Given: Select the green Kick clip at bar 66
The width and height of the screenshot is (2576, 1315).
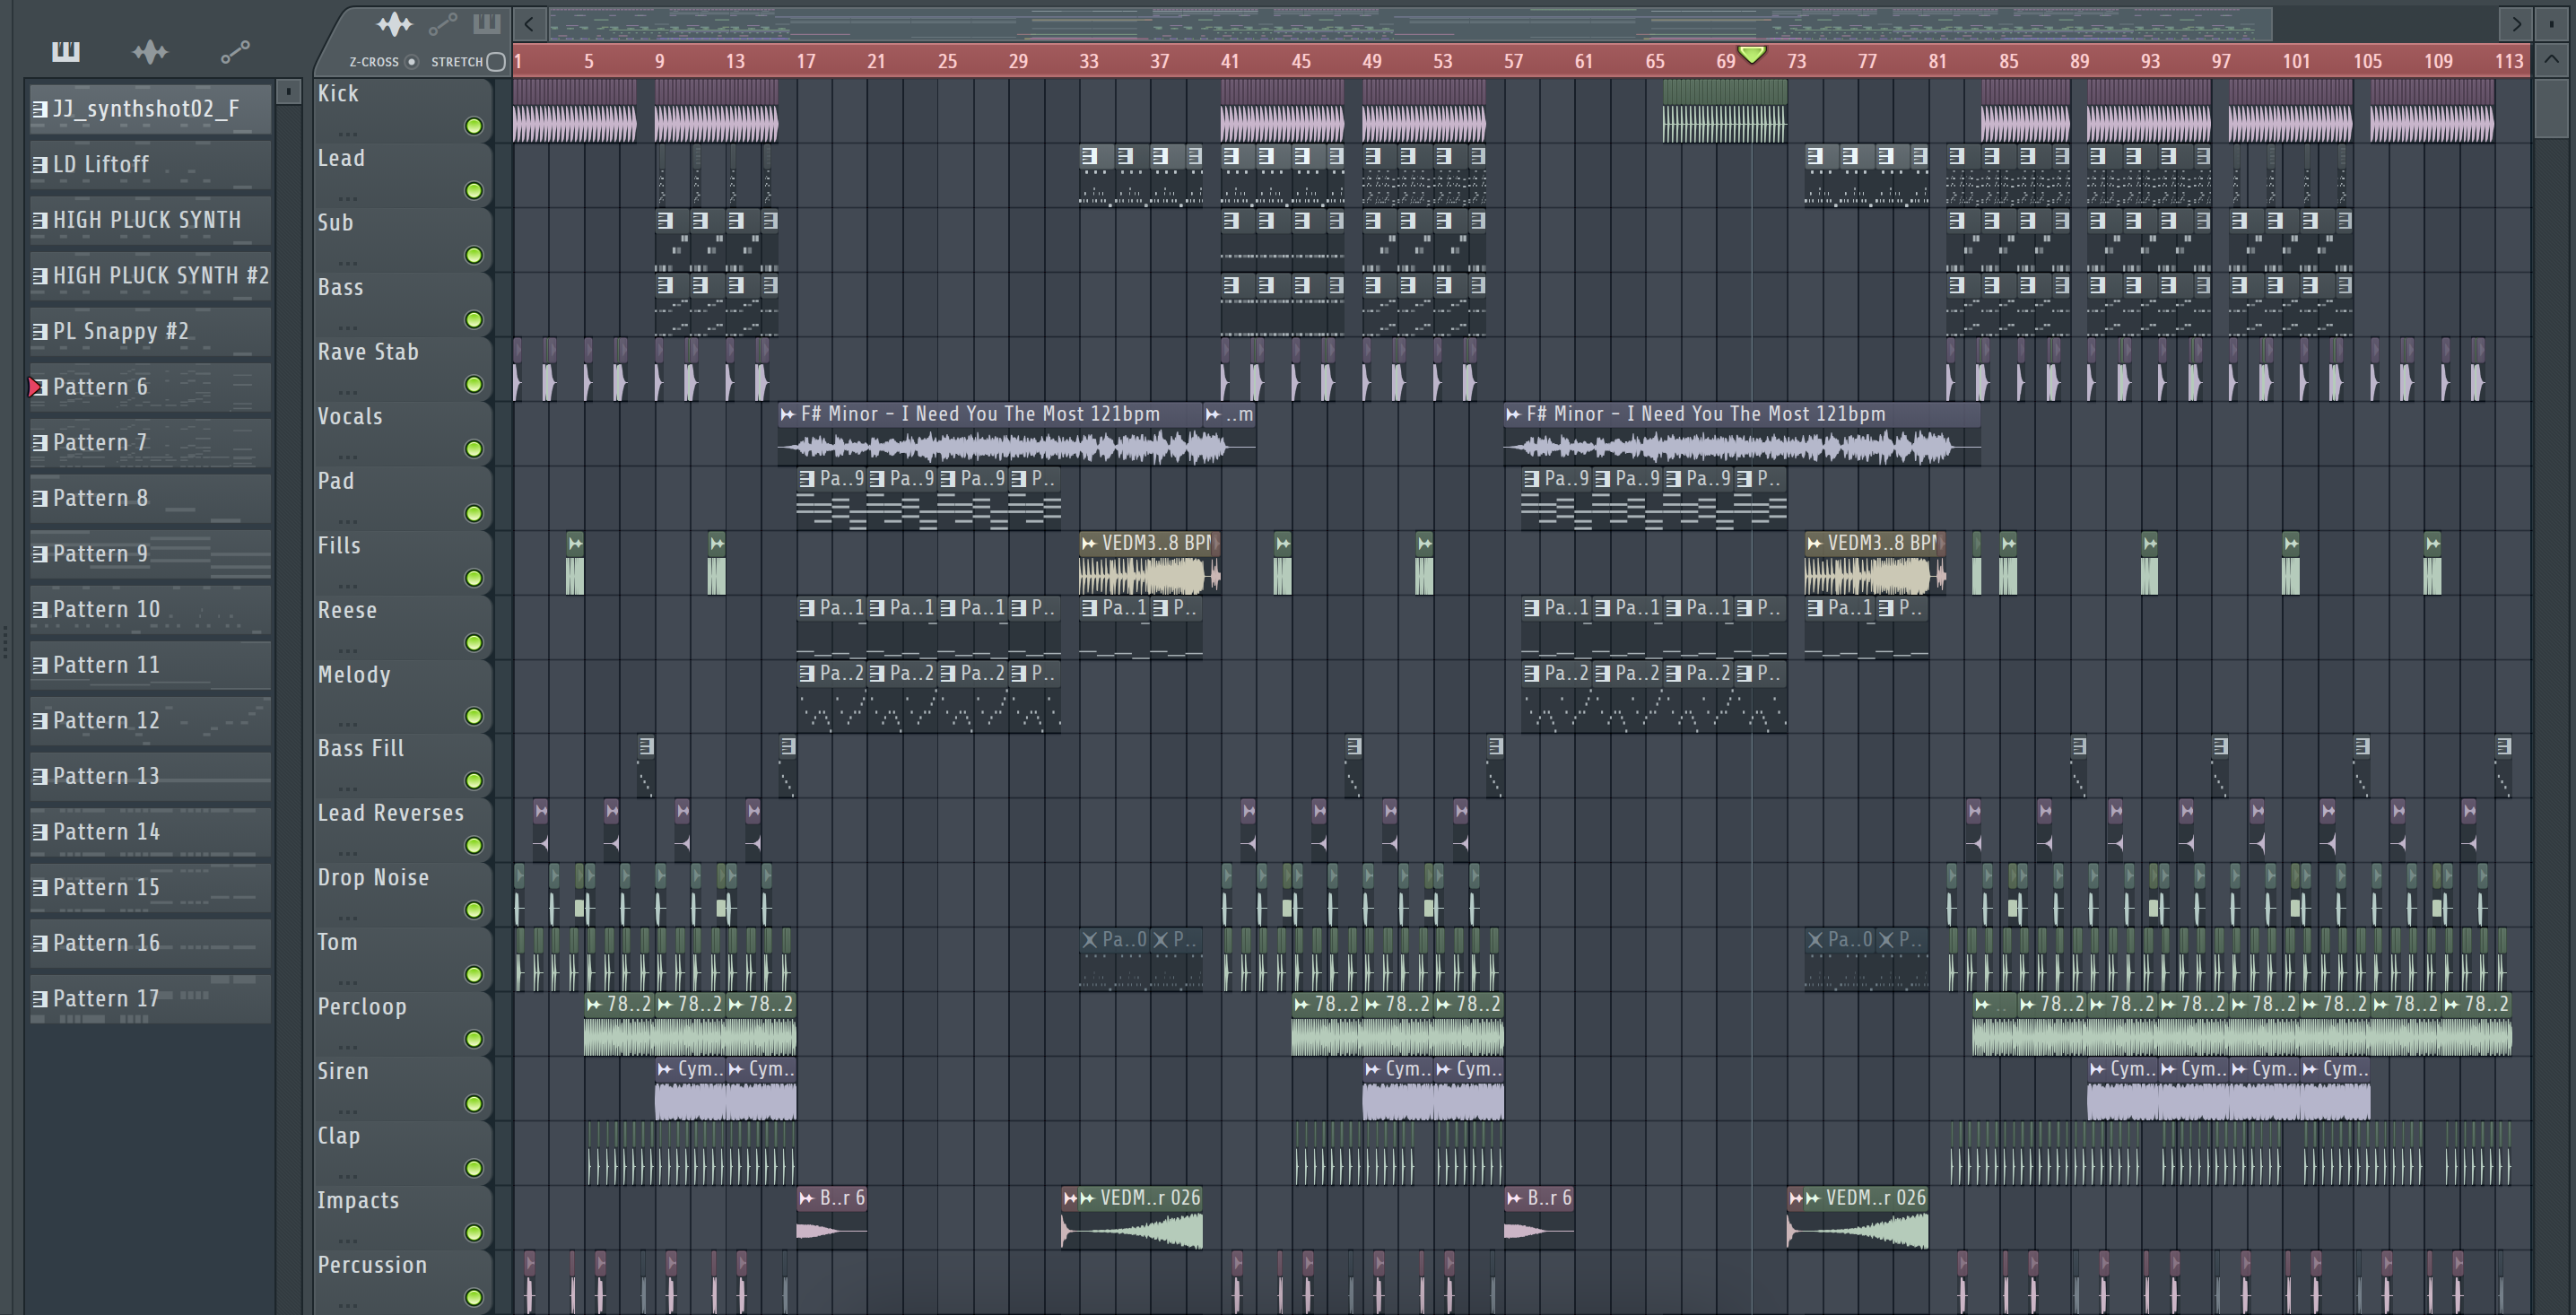Looking at the screenshot, I should pos(1725,111).
